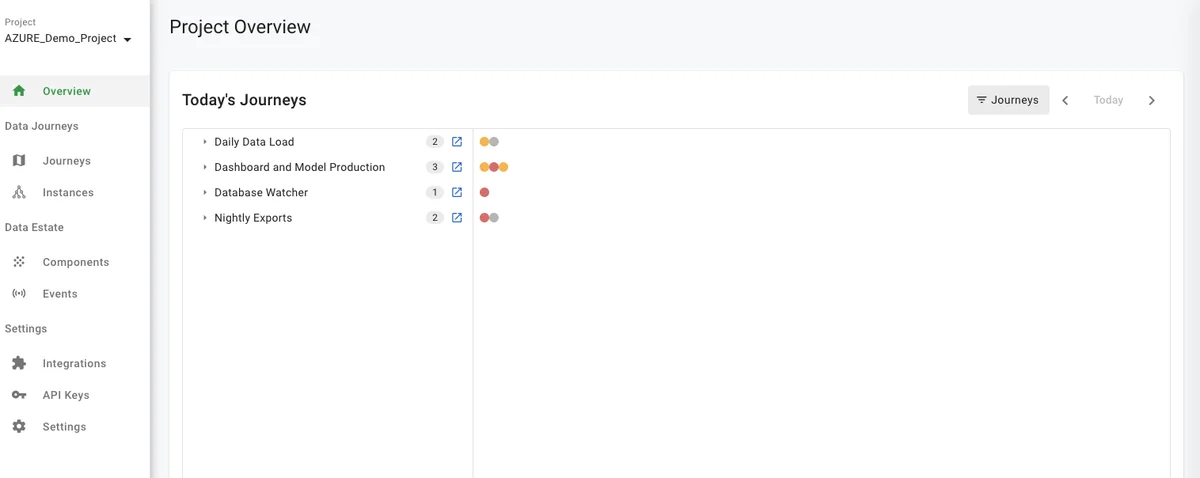Go to previous day with left chevron

(x=1065, y=100)
